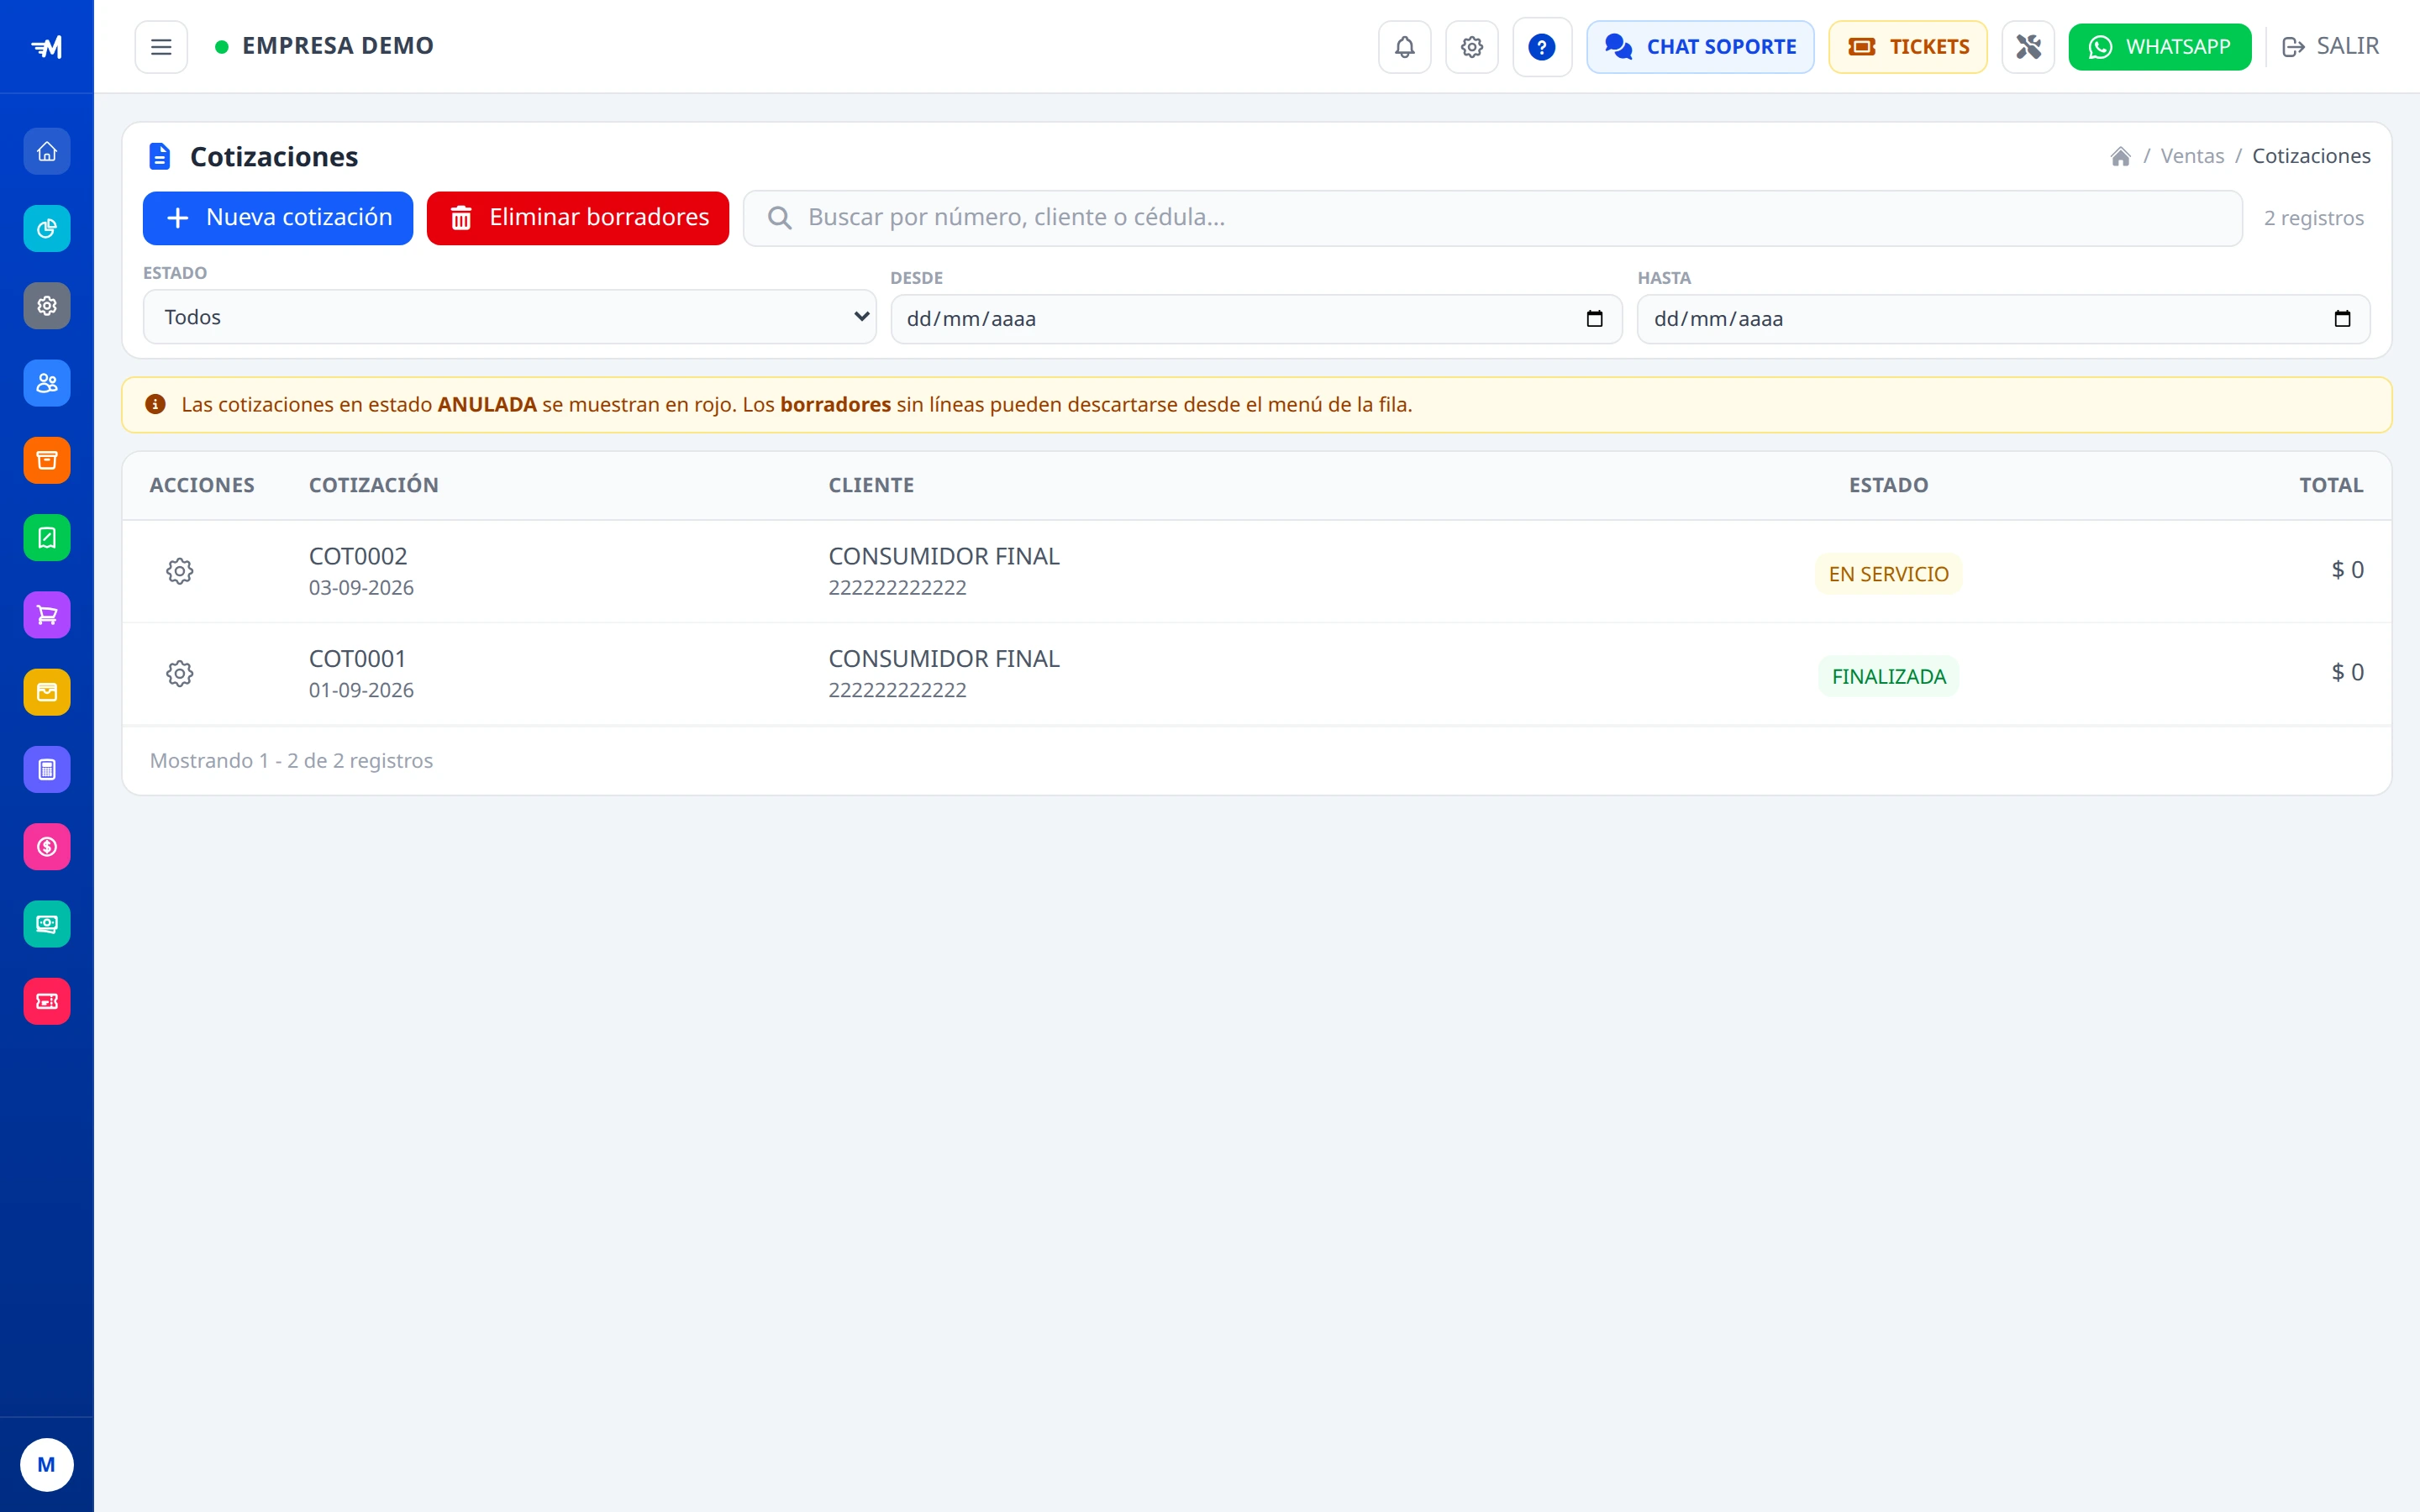Screen dimensions: 2420x1512
Task: Open the orange archive box sidebar icon
Action: [47, 460]
